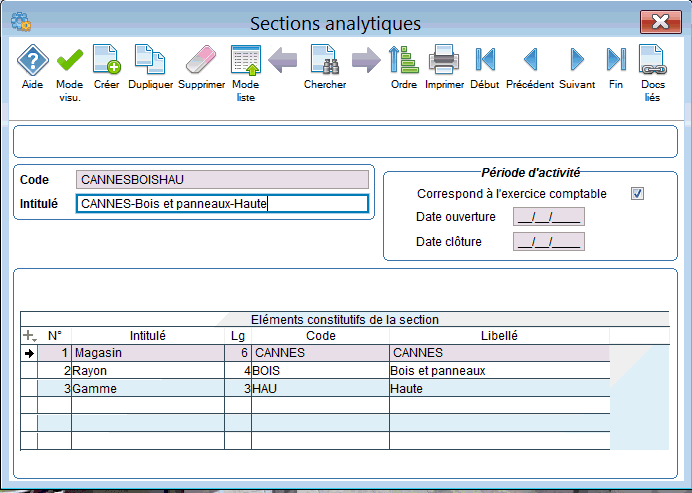692x493 pixels.
Task: Click the Lg value 6 in the Magasin row
Action: pyautogui.click(x=238, y=353)
